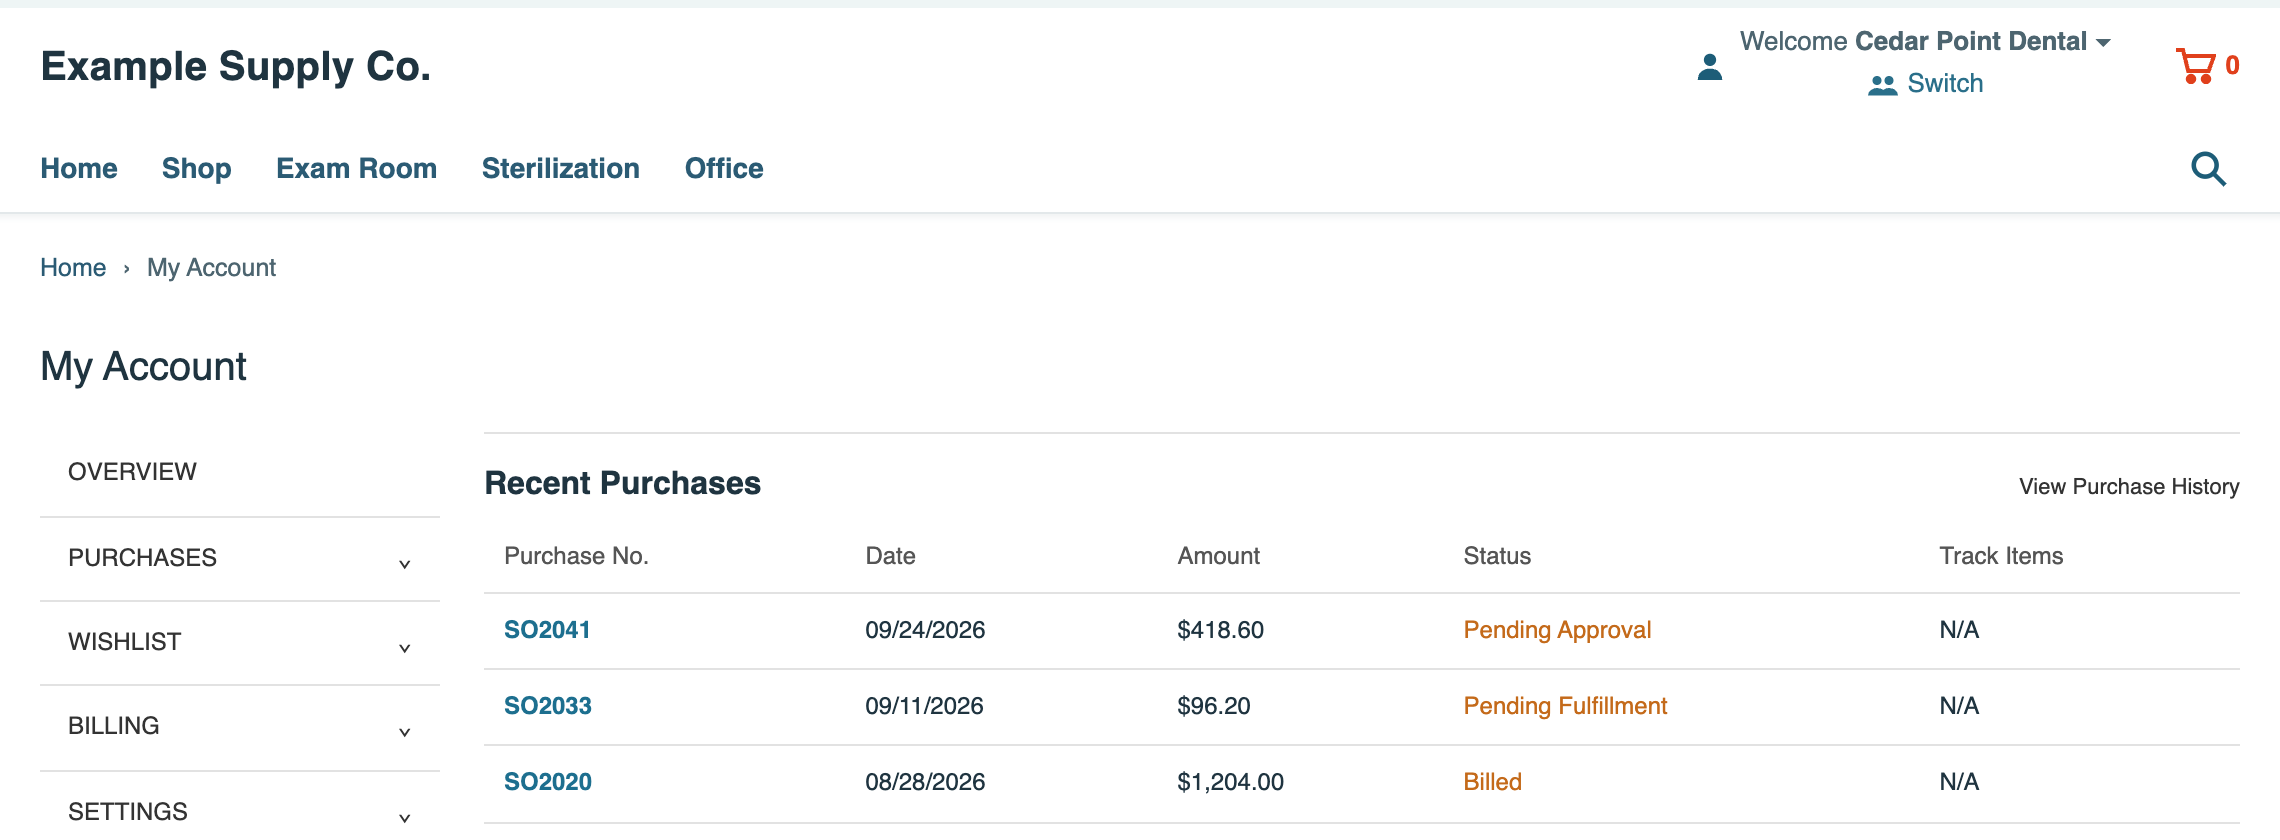Click the $1,204.00 amount cell
This screenshot has width=2280, height=840.
tap(1230, 782)
